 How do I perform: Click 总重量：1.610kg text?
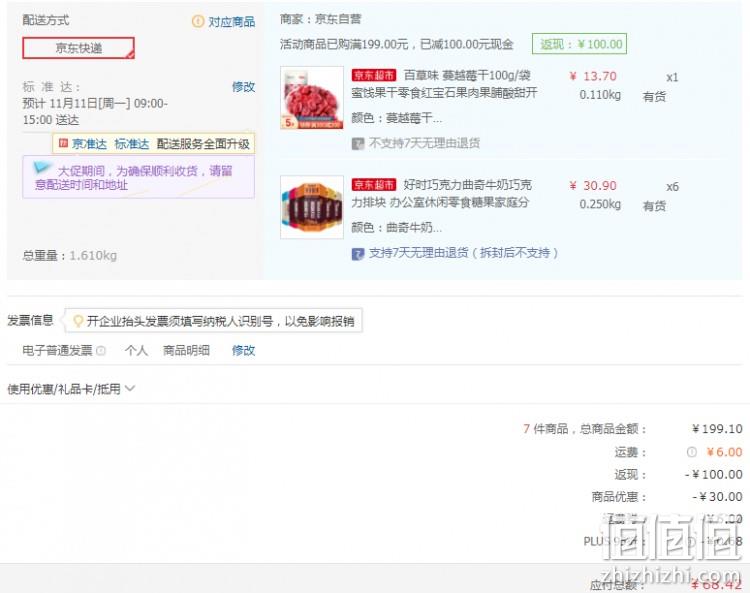[x=70, y=255]
